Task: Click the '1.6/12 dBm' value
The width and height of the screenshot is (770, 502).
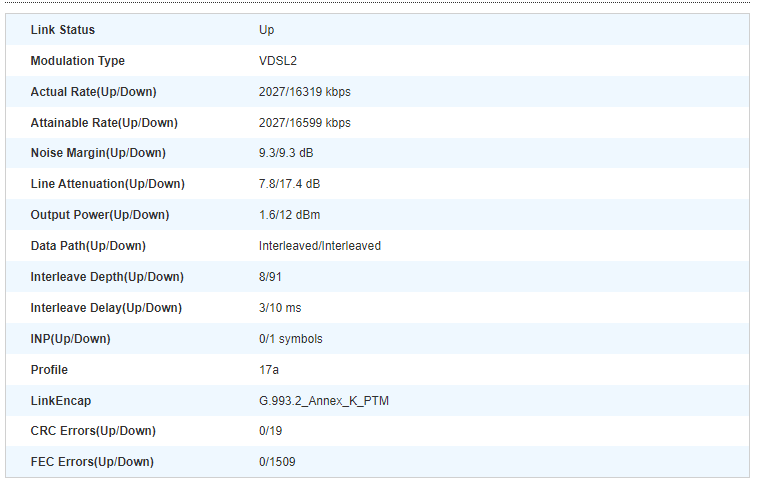Action: (290, 215)
